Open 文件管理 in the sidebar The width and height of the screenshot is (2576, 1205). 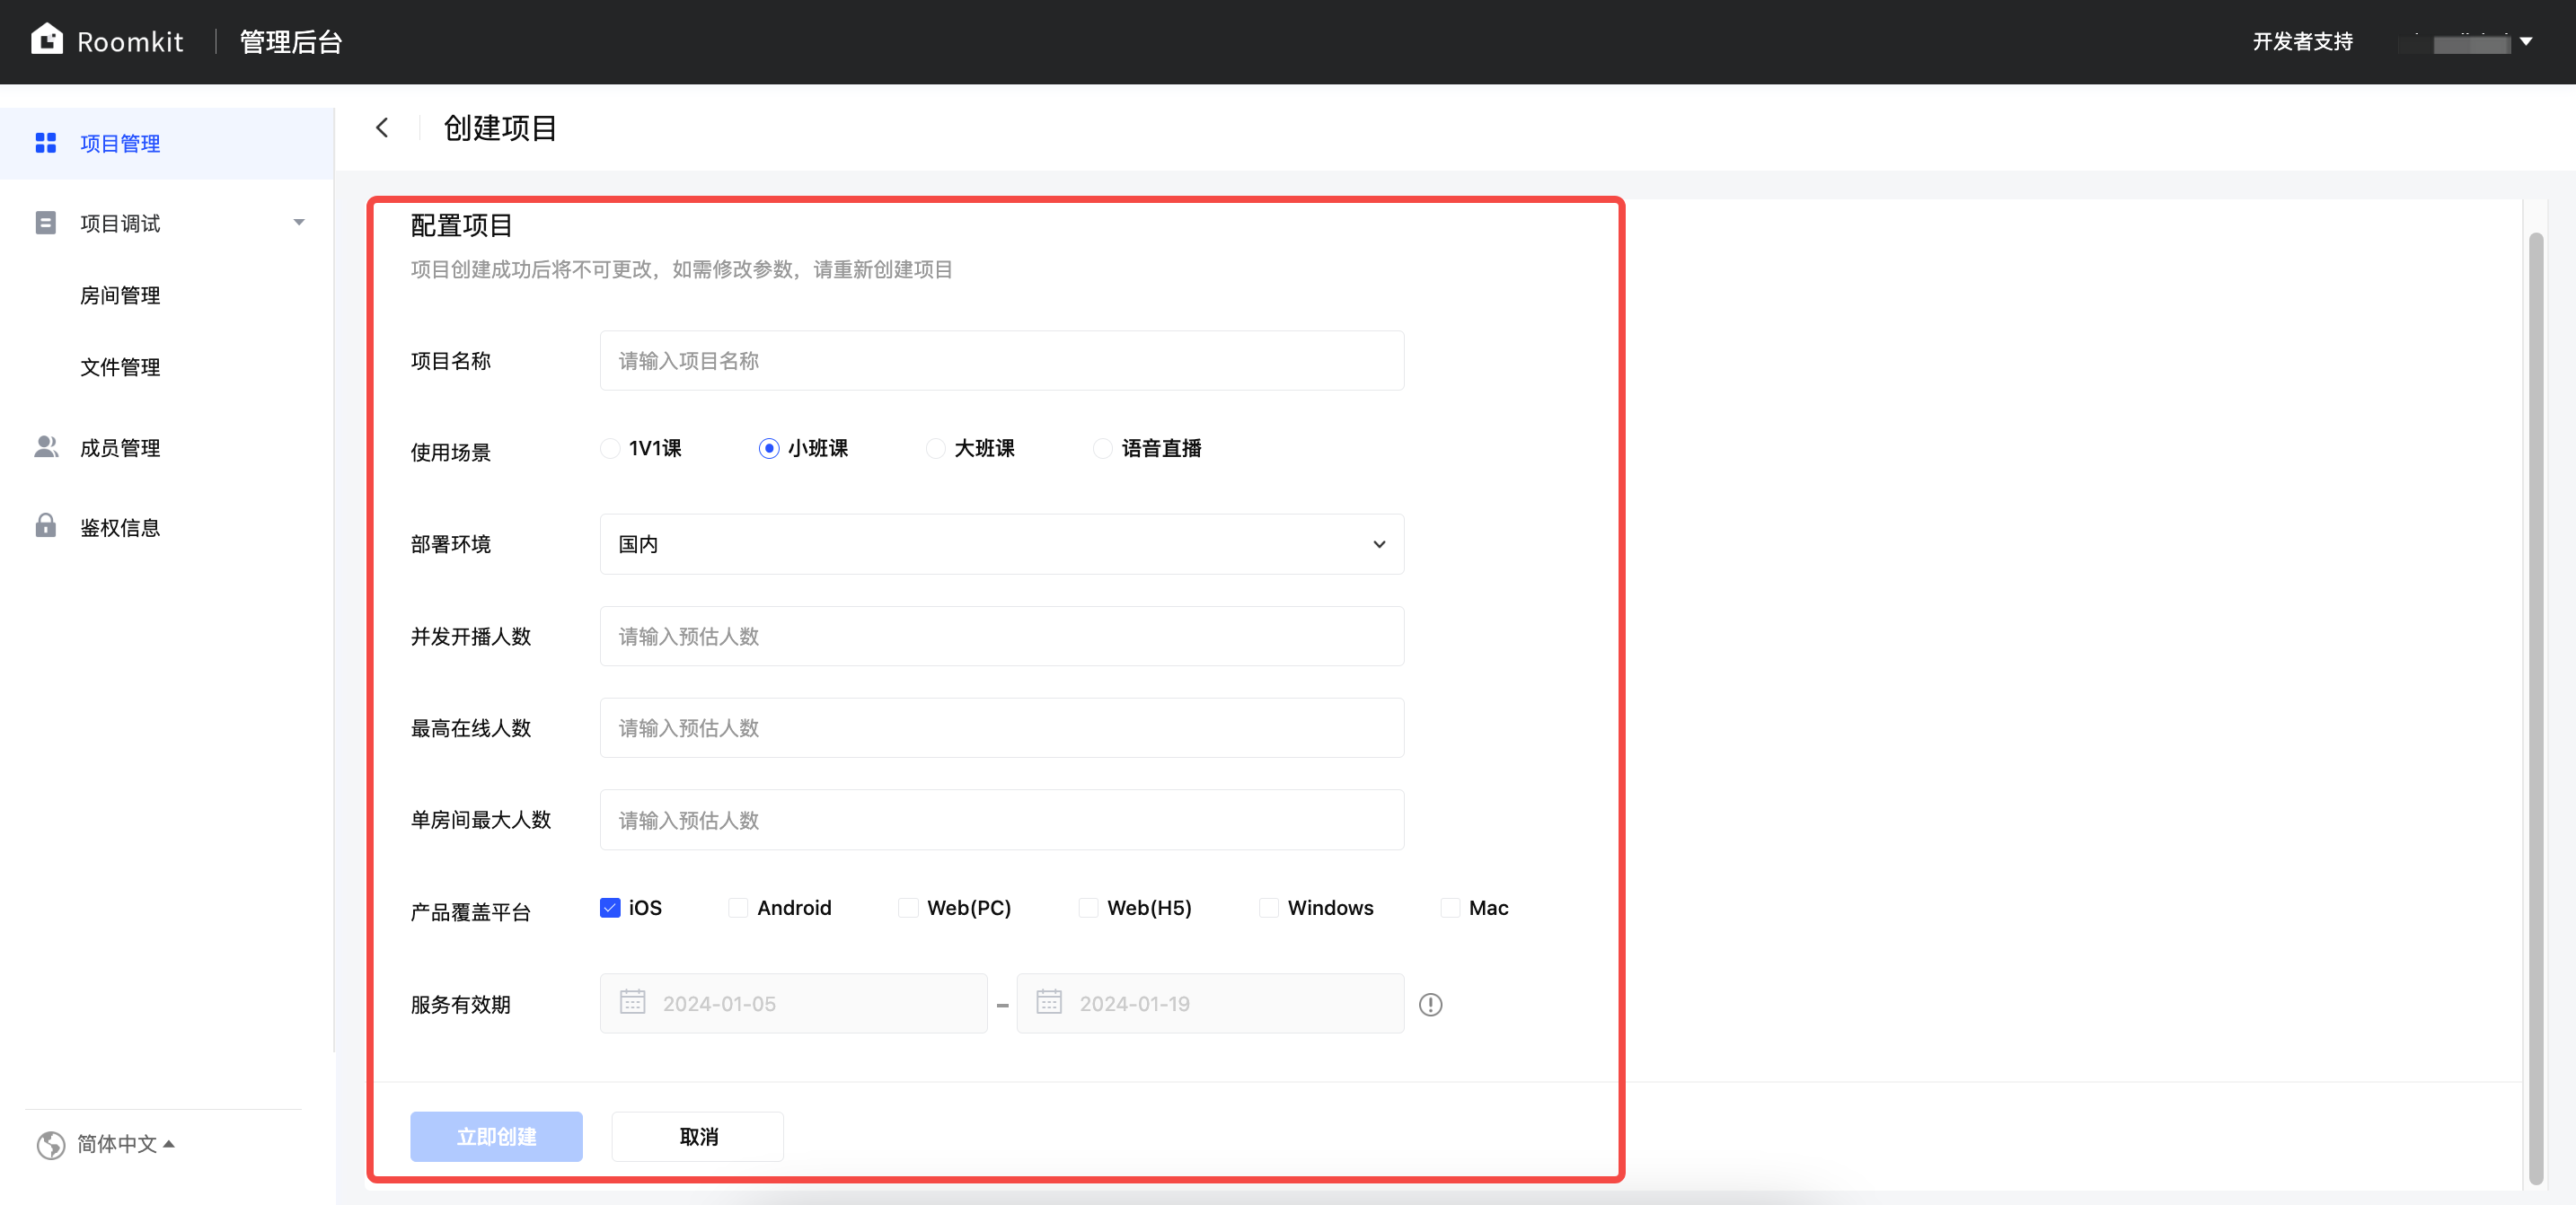(120, 367)
